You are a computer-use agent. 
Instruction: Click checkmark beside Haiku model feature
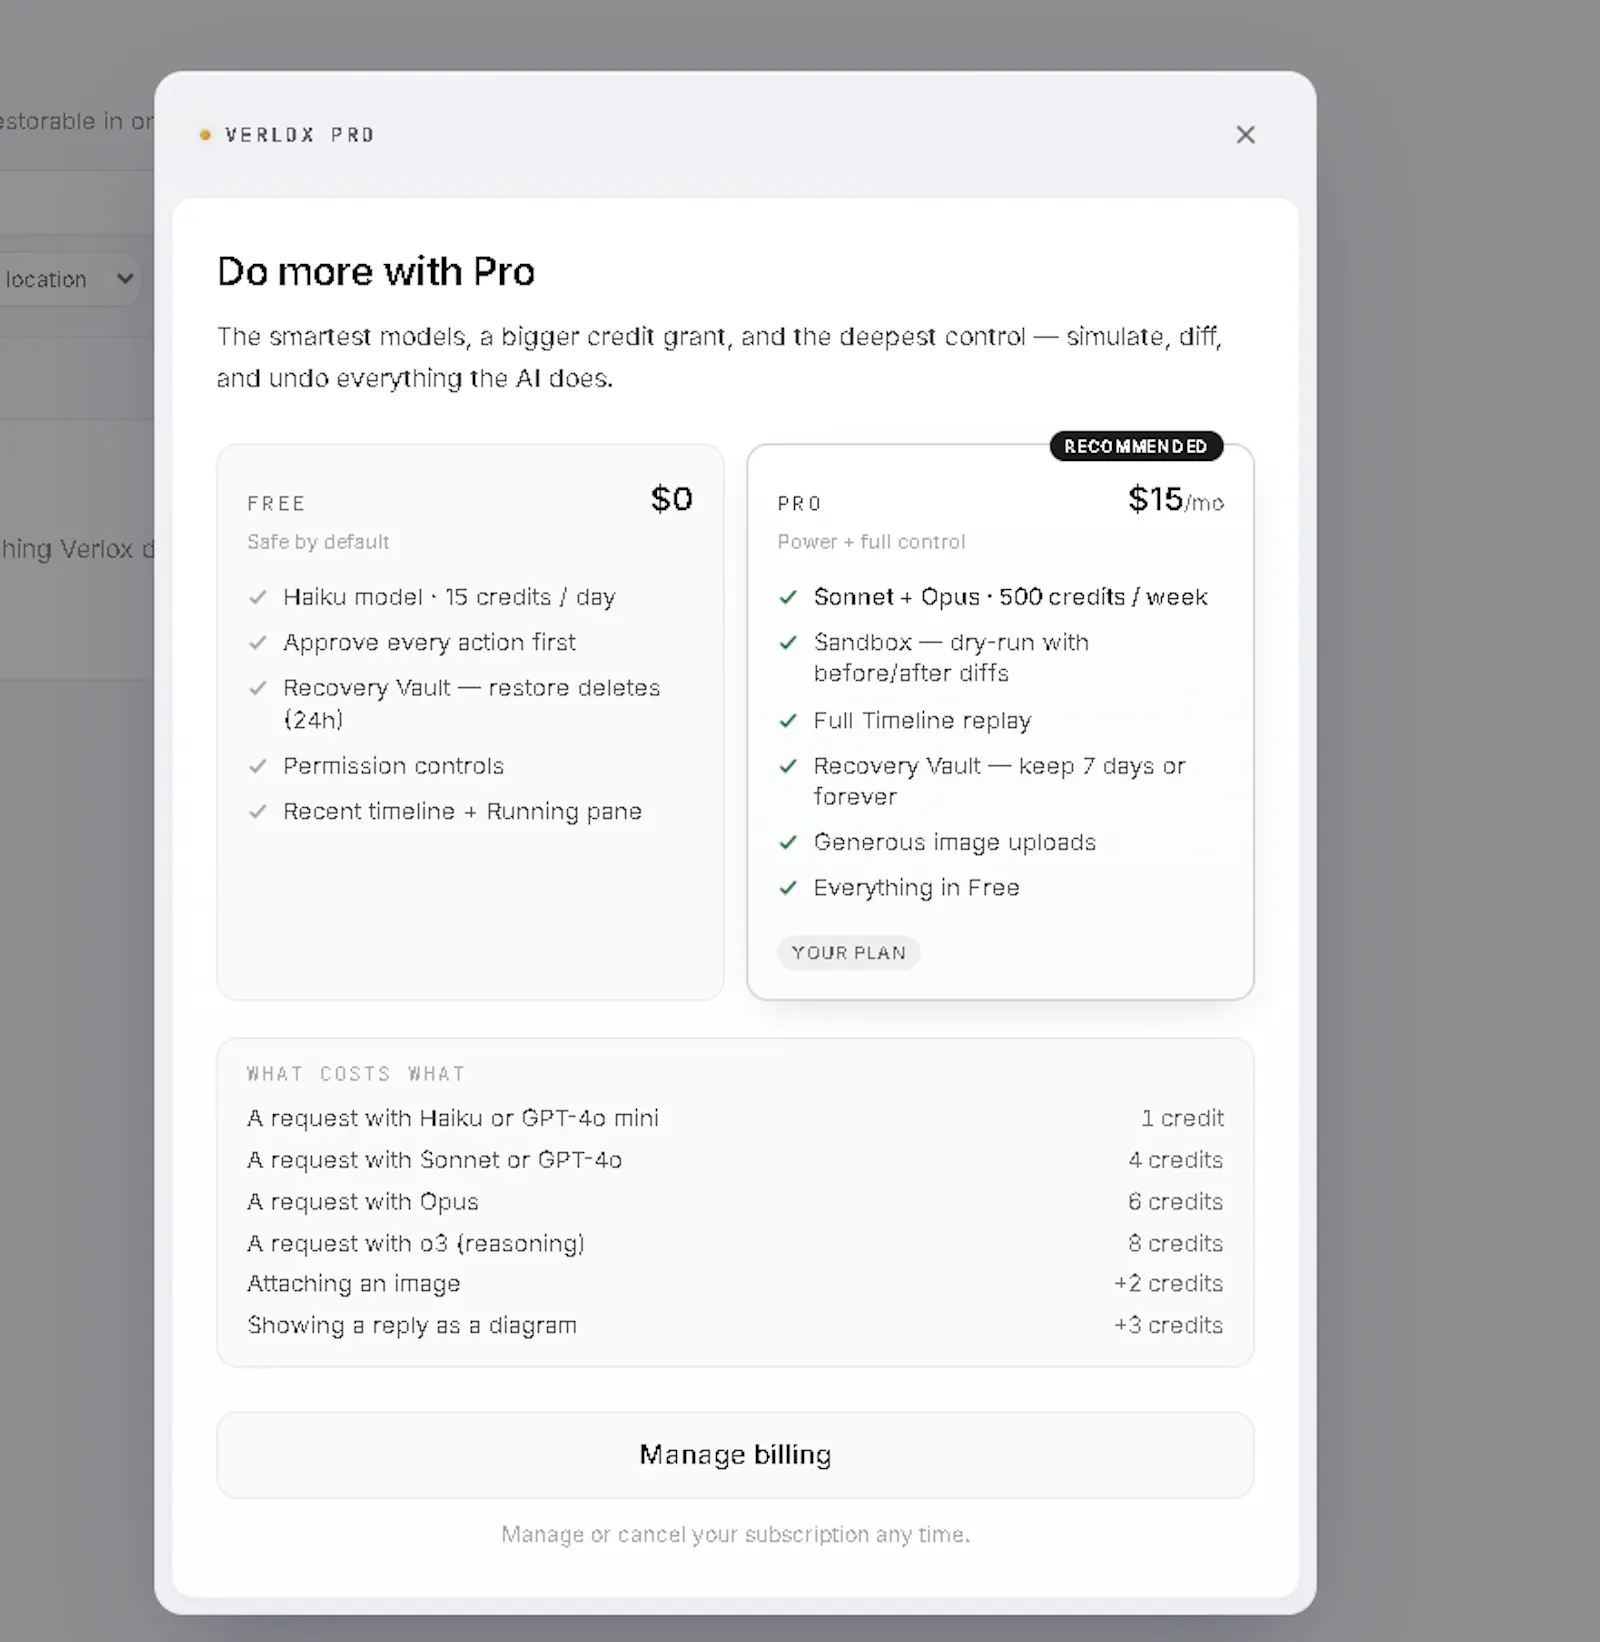pos(258,597)
